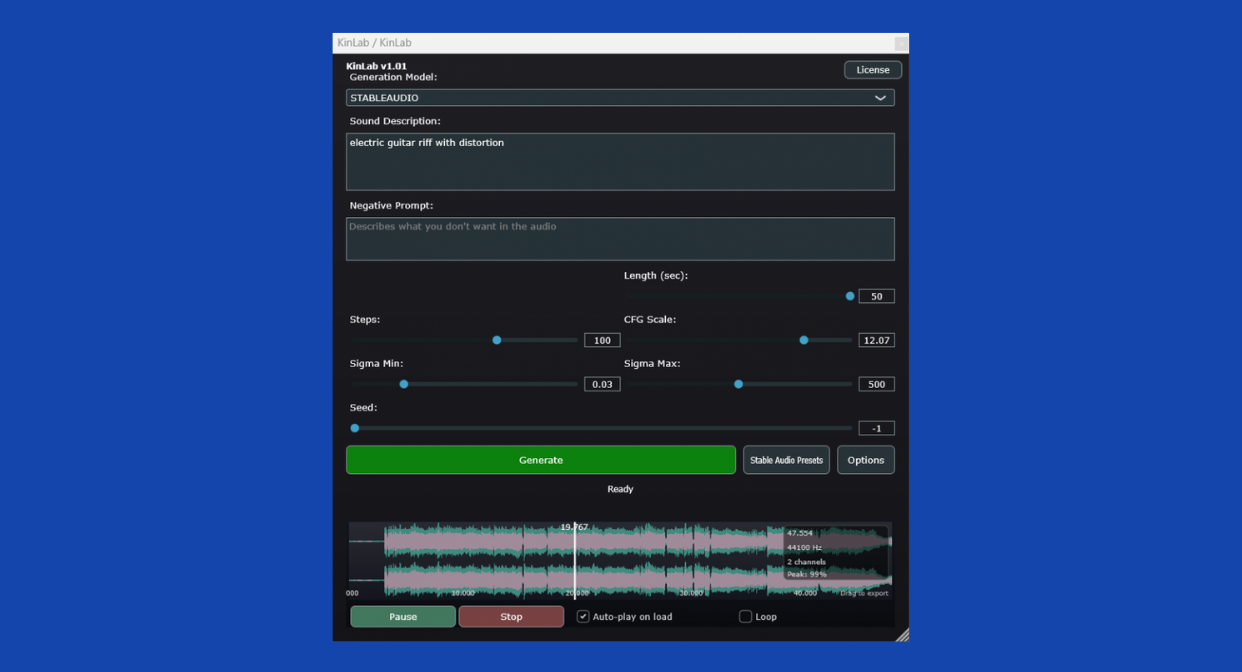Stop the audio playback

pos(511,617)
